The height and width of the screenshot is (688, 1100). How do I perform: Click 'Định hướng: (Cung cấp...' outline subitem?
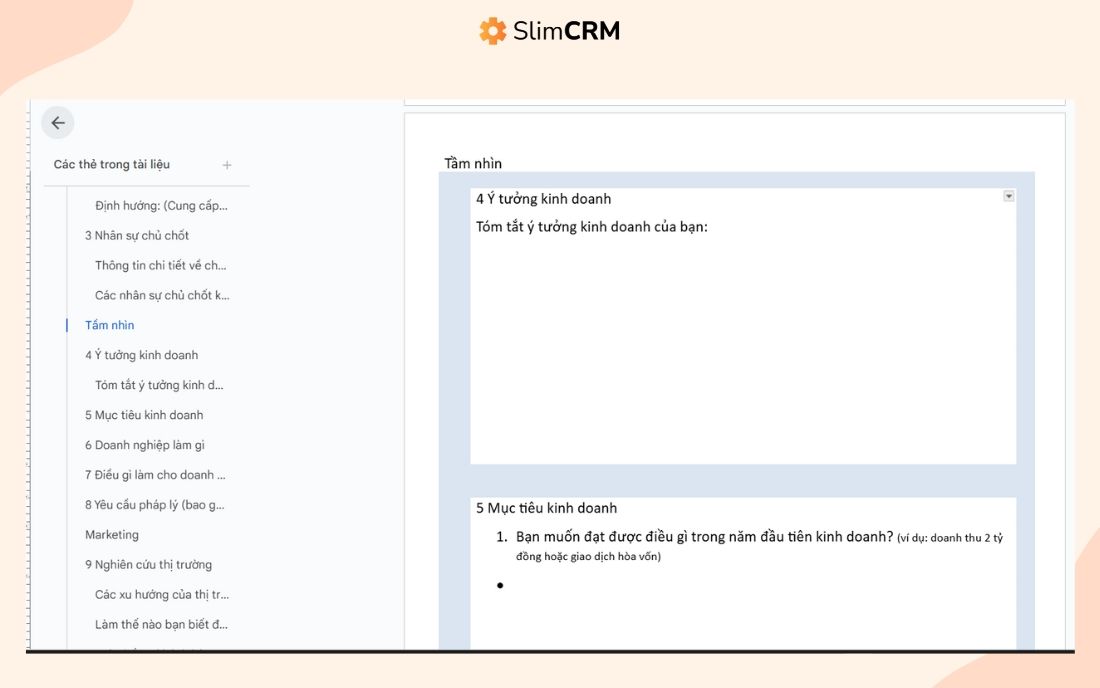pos(161,205)
